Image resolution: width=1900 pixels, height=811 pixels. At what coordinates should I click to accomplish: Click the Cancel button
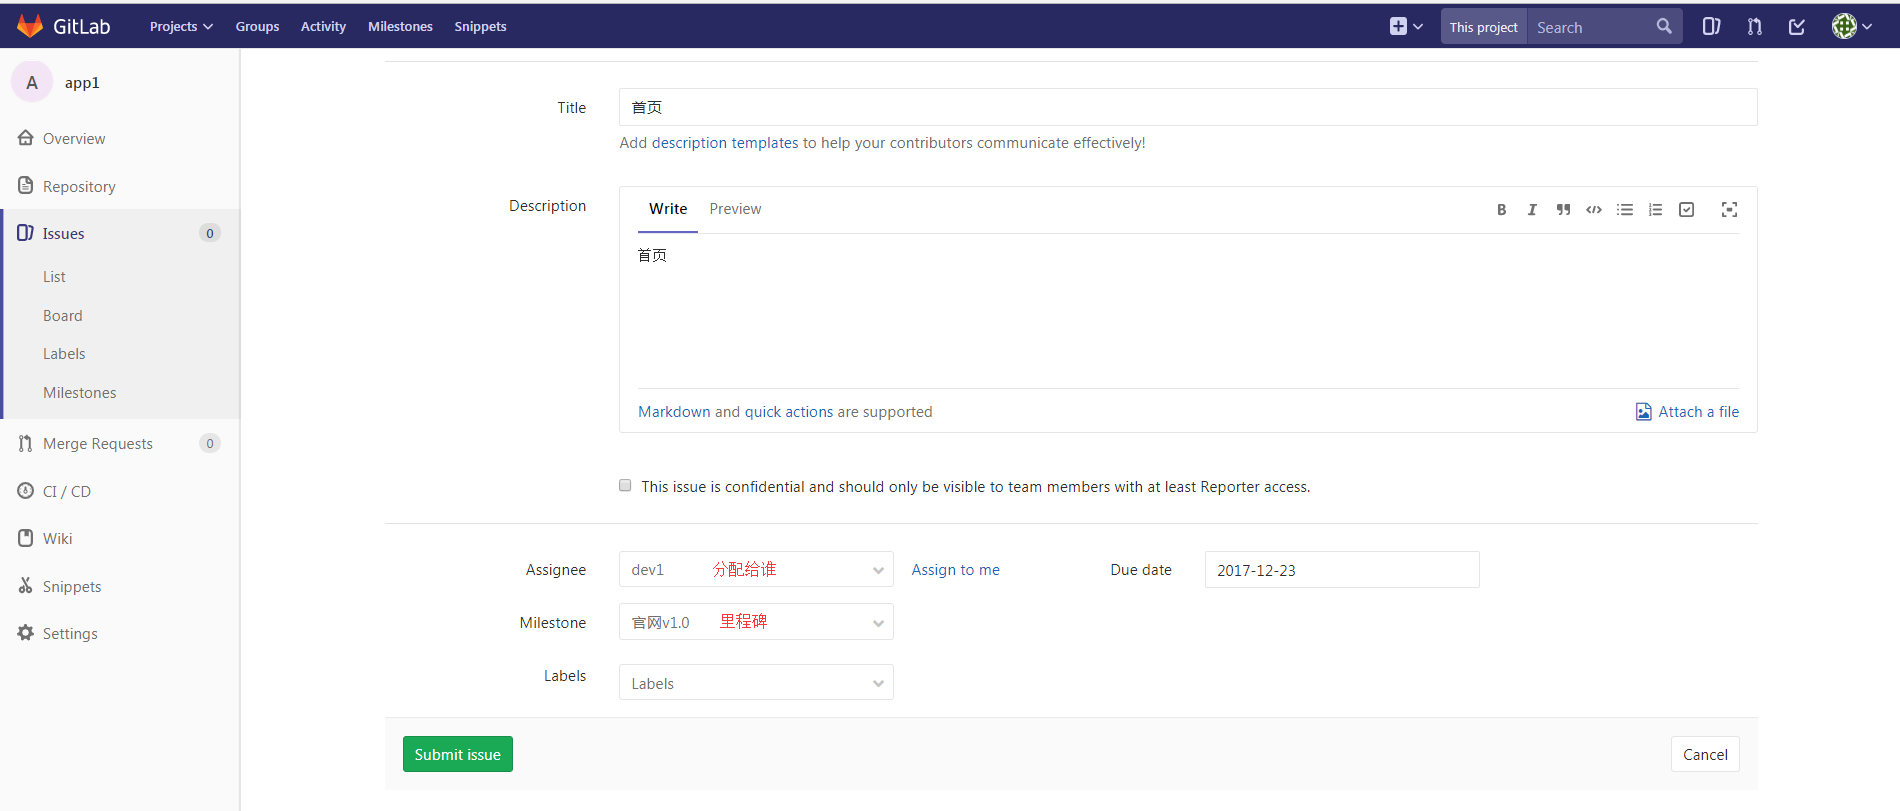pos(1705,754)
